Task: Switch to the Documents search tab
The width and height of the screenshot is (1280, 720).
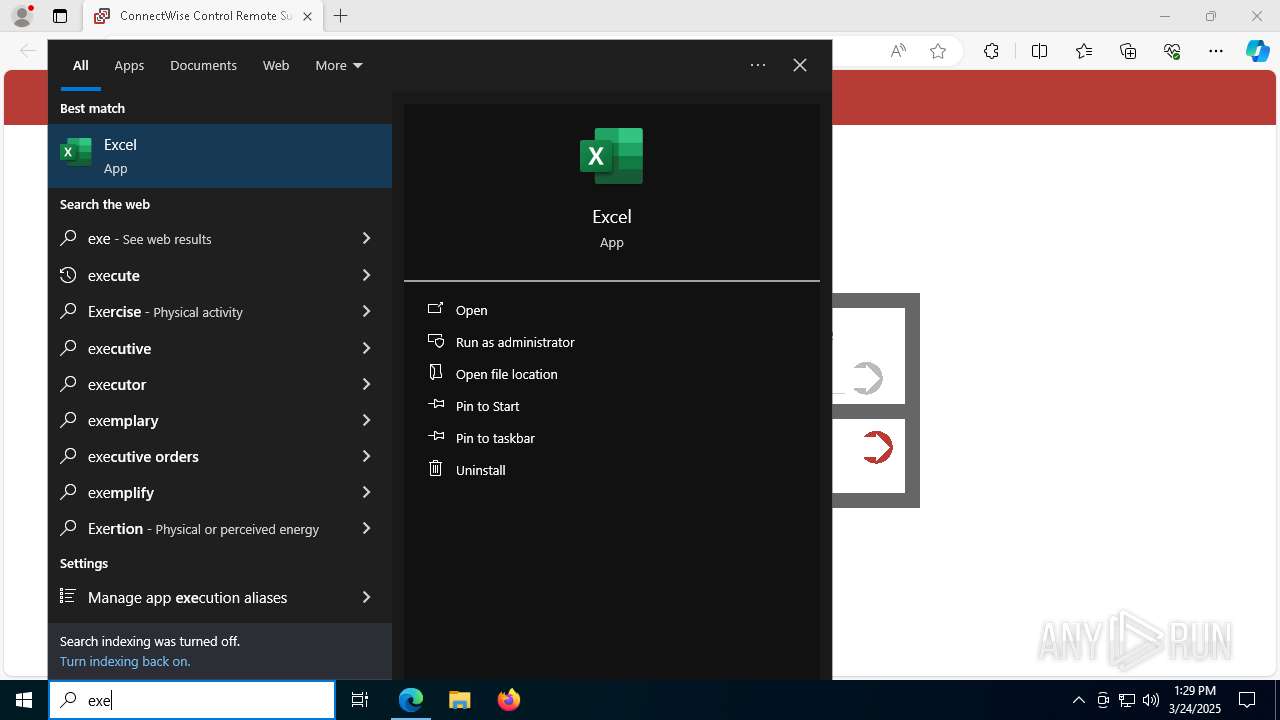Action: [203, 65]
